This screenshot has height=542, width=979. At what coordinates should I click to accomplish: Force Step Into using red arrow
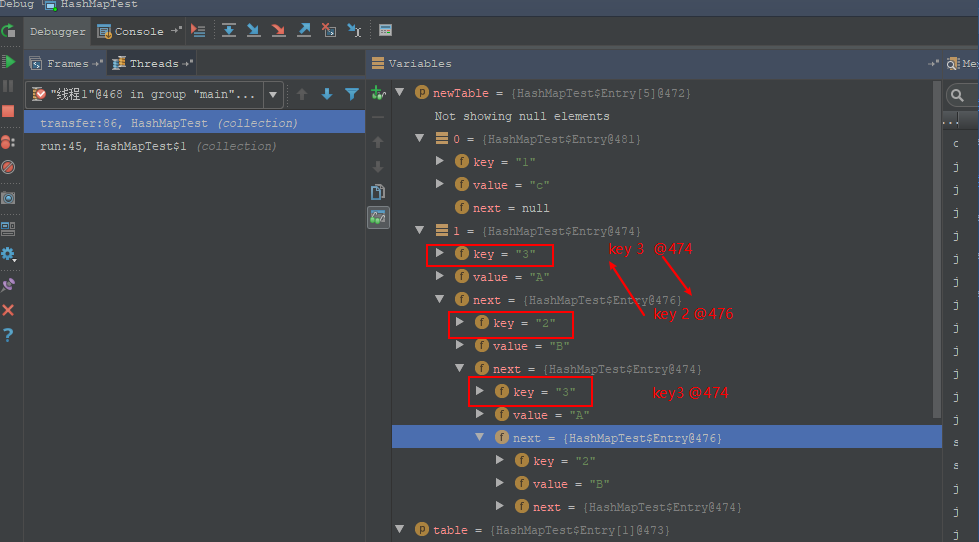278,31
